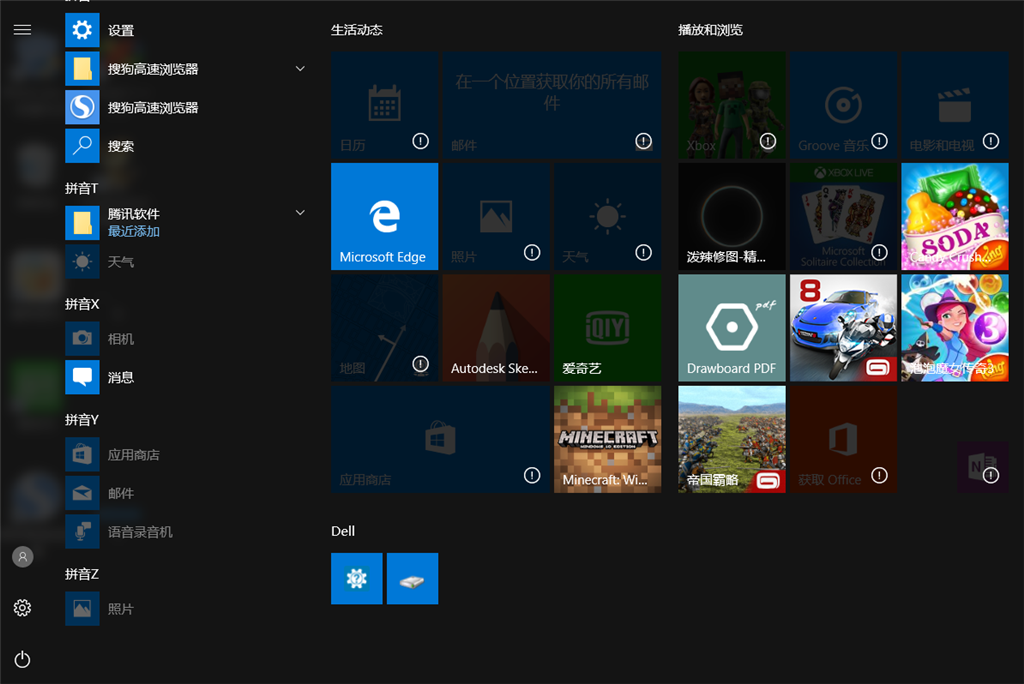This screenshot has height=684, width=1024.
Task: Open the 电影和电视 tile
Action: (x=955, y=105)
